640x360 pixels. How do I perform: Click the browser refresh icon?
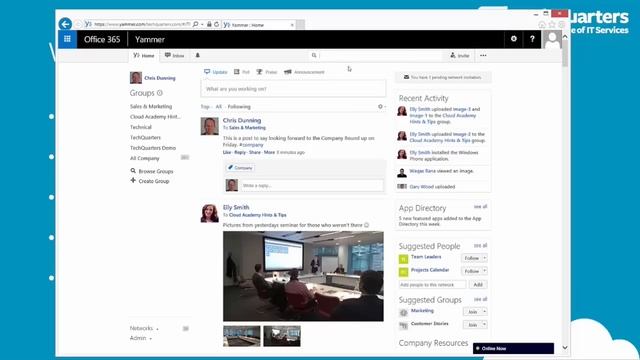(x=217, y=24)
